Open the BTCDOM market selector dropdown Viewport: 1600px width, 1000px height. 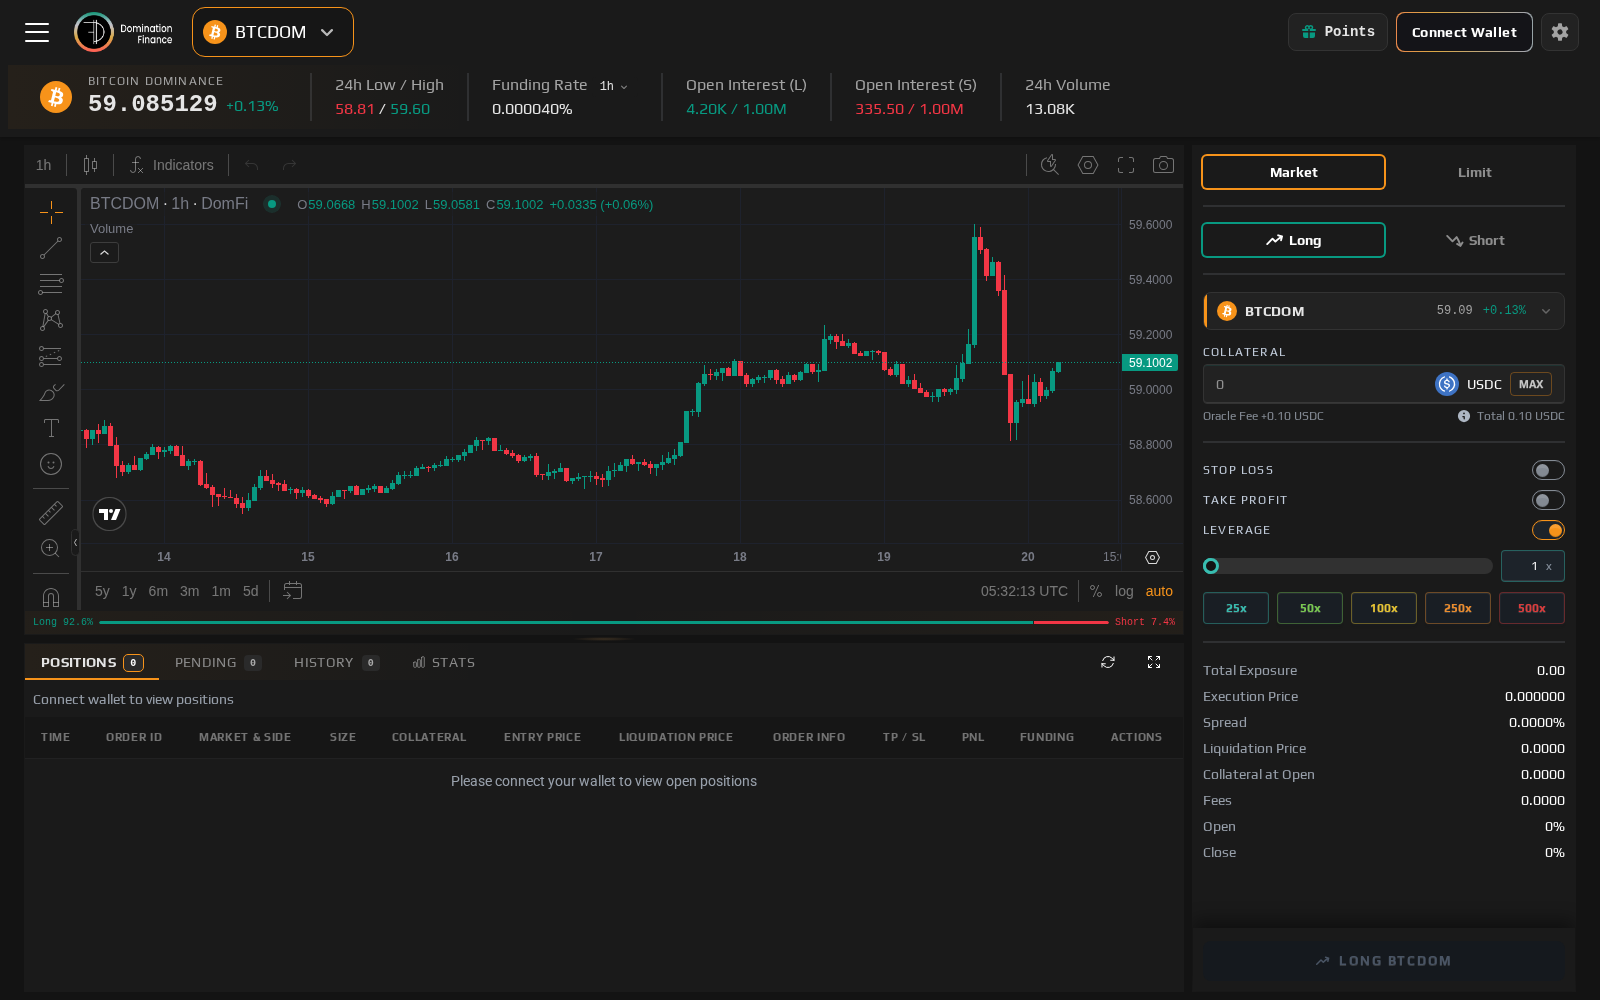[x=273, y=32]
